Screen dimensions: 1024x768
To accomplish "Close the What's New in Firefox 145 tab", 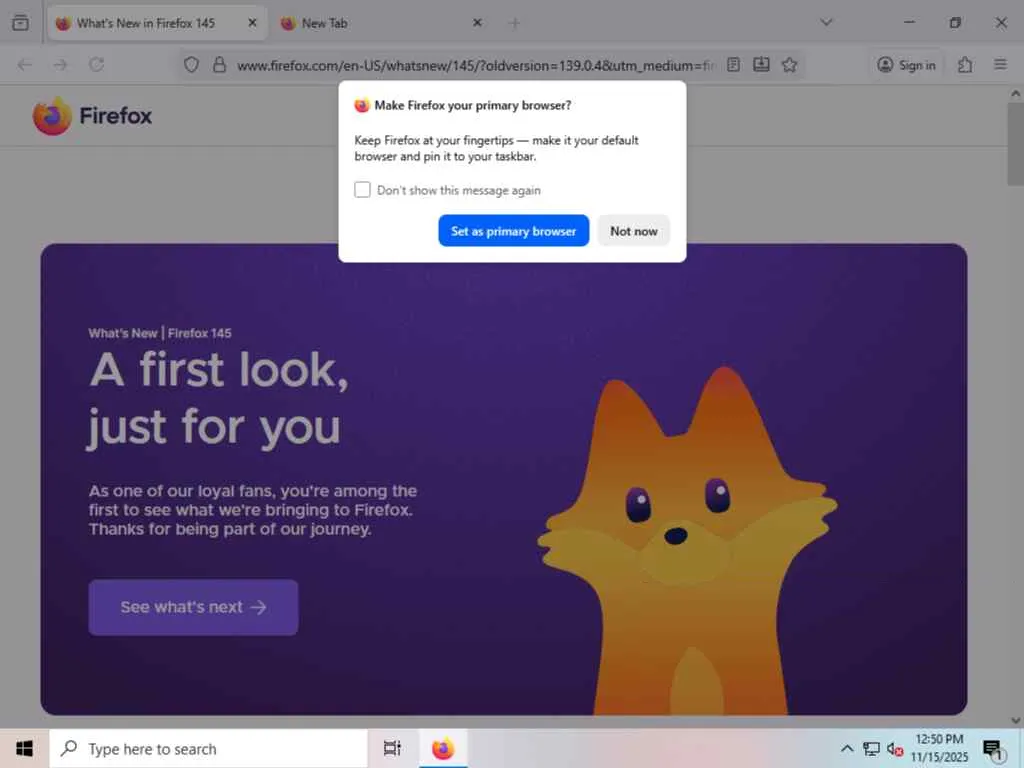I will pos(252,23).
